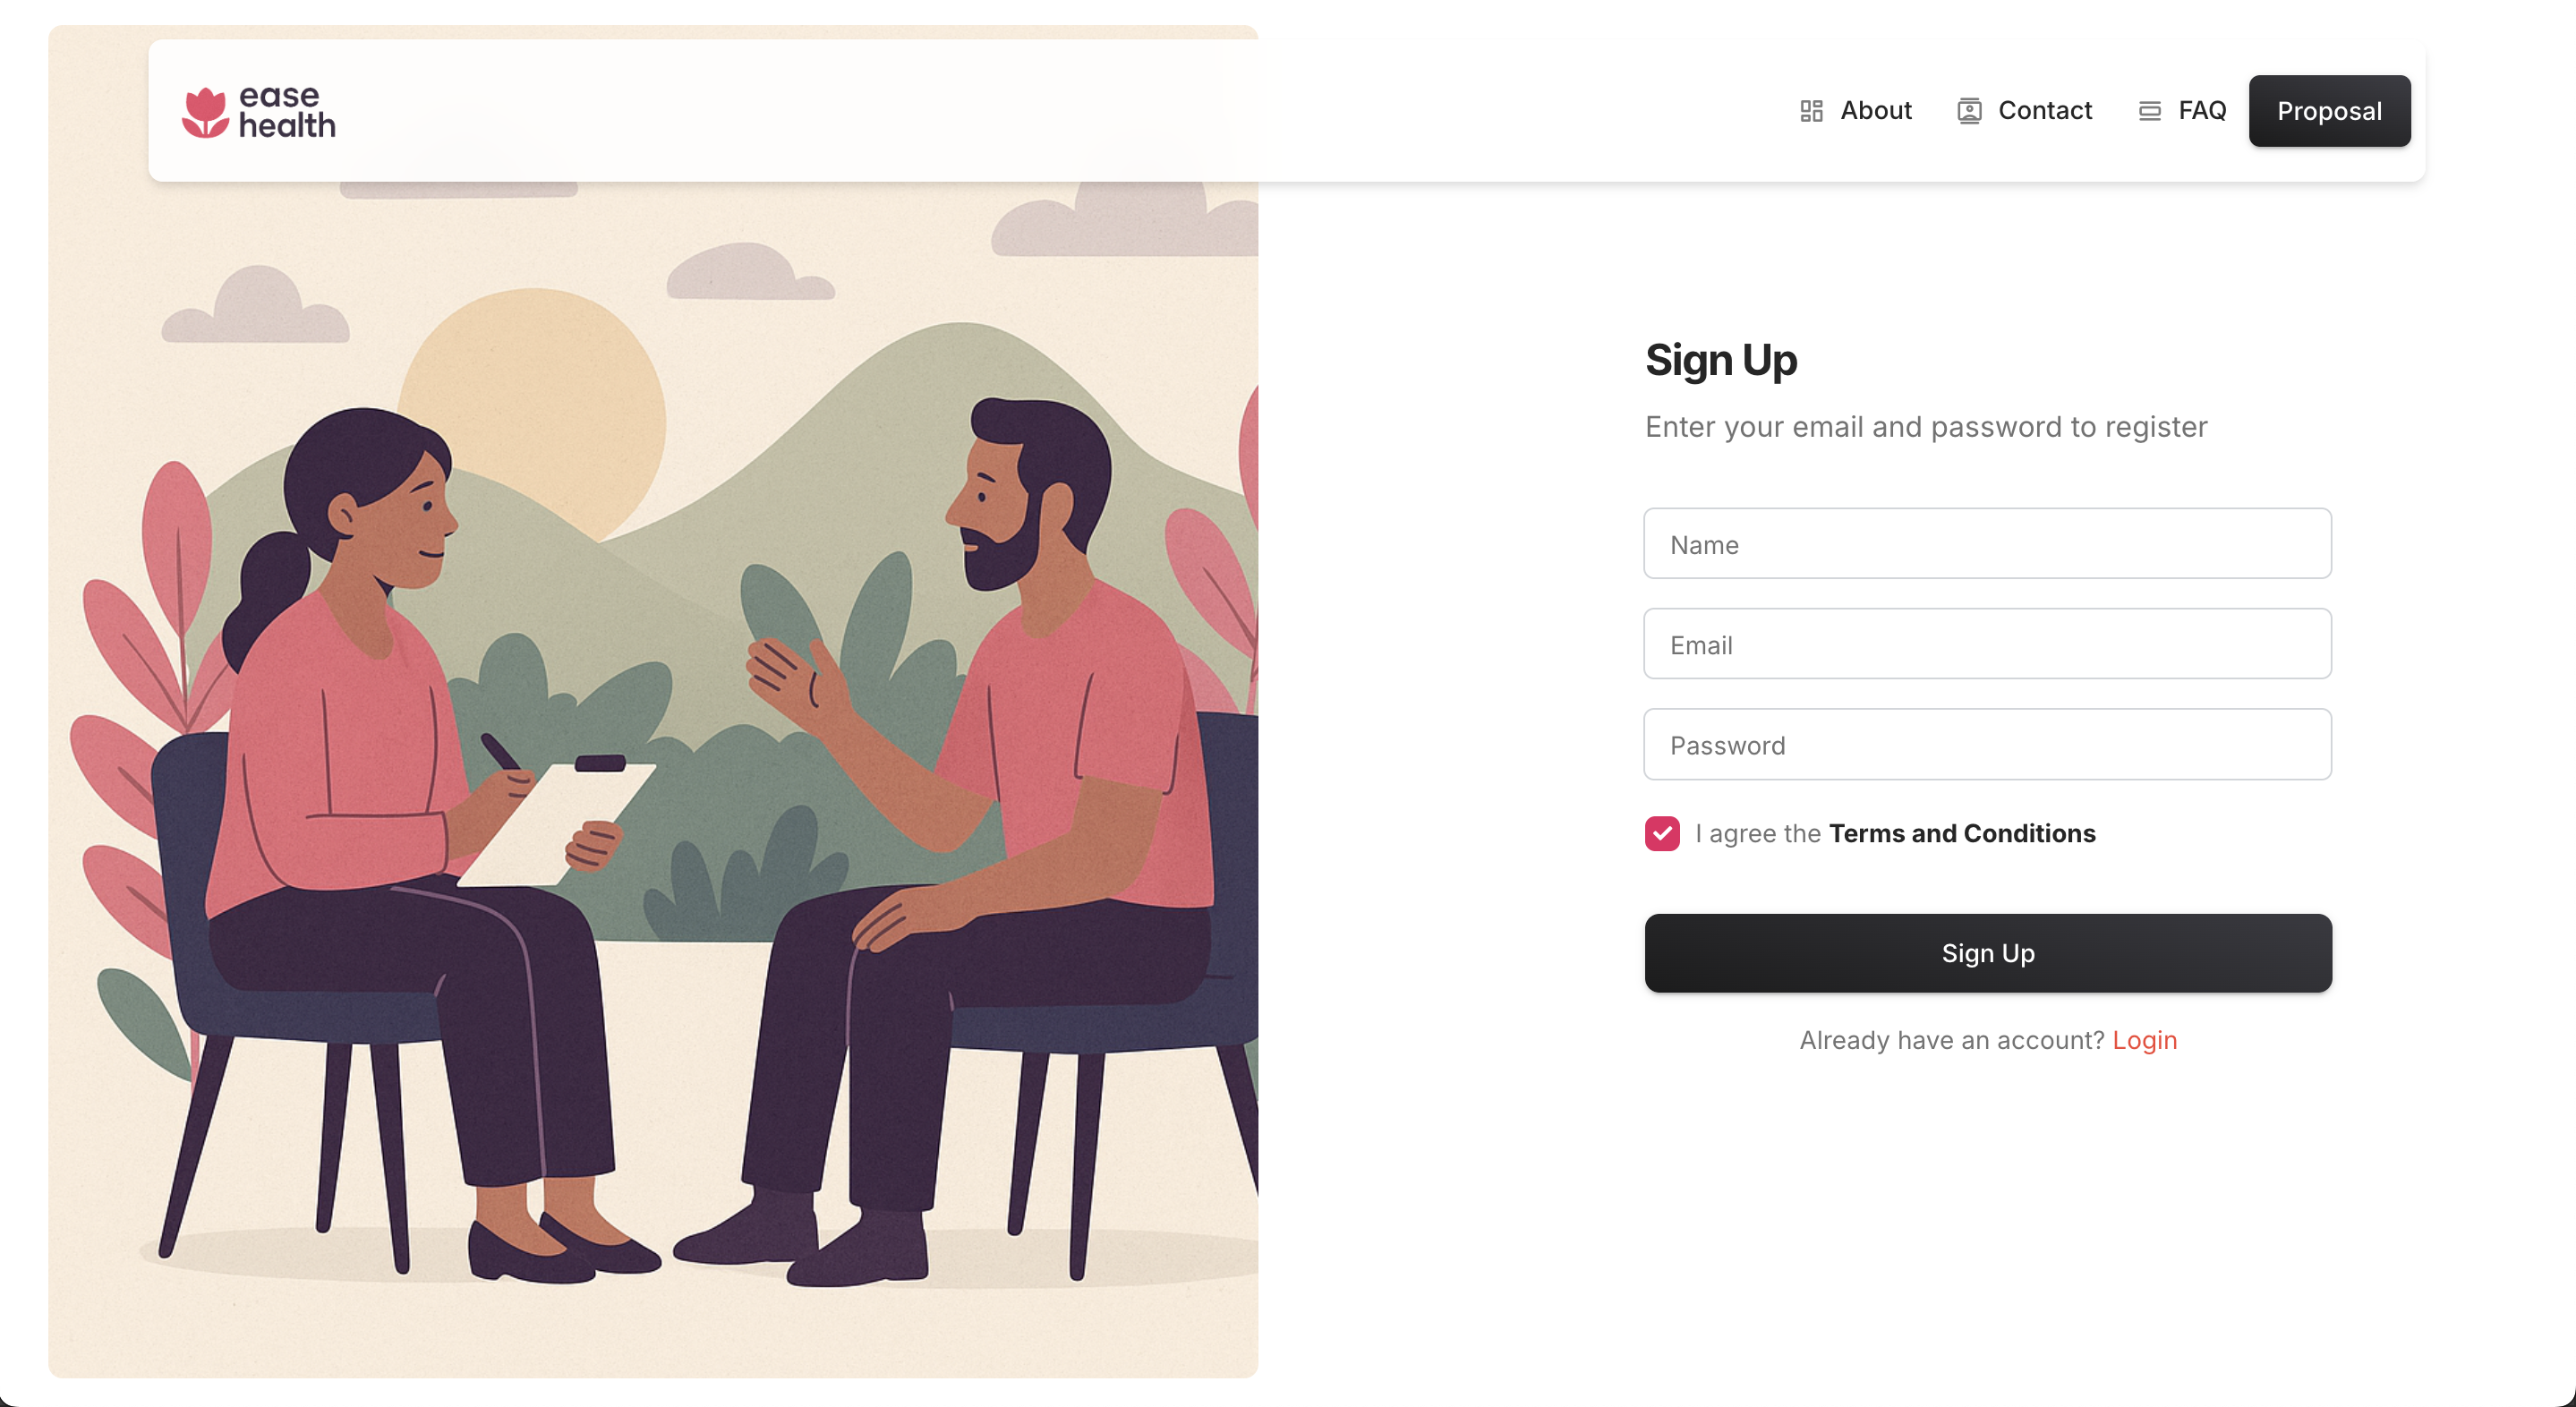Open the Terms and Conditions link

click(1962, 833)
